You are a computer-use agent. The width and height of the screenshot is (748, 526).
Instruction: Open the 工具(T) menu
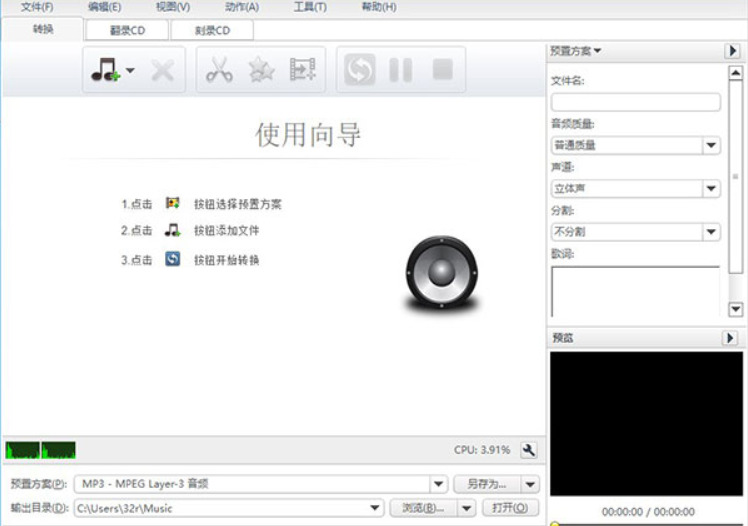click(310, 7)
